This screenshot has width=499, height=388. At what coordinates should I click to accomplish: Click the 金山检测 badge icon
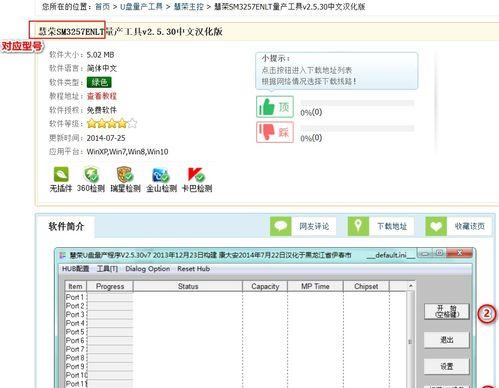click(161, 175)
